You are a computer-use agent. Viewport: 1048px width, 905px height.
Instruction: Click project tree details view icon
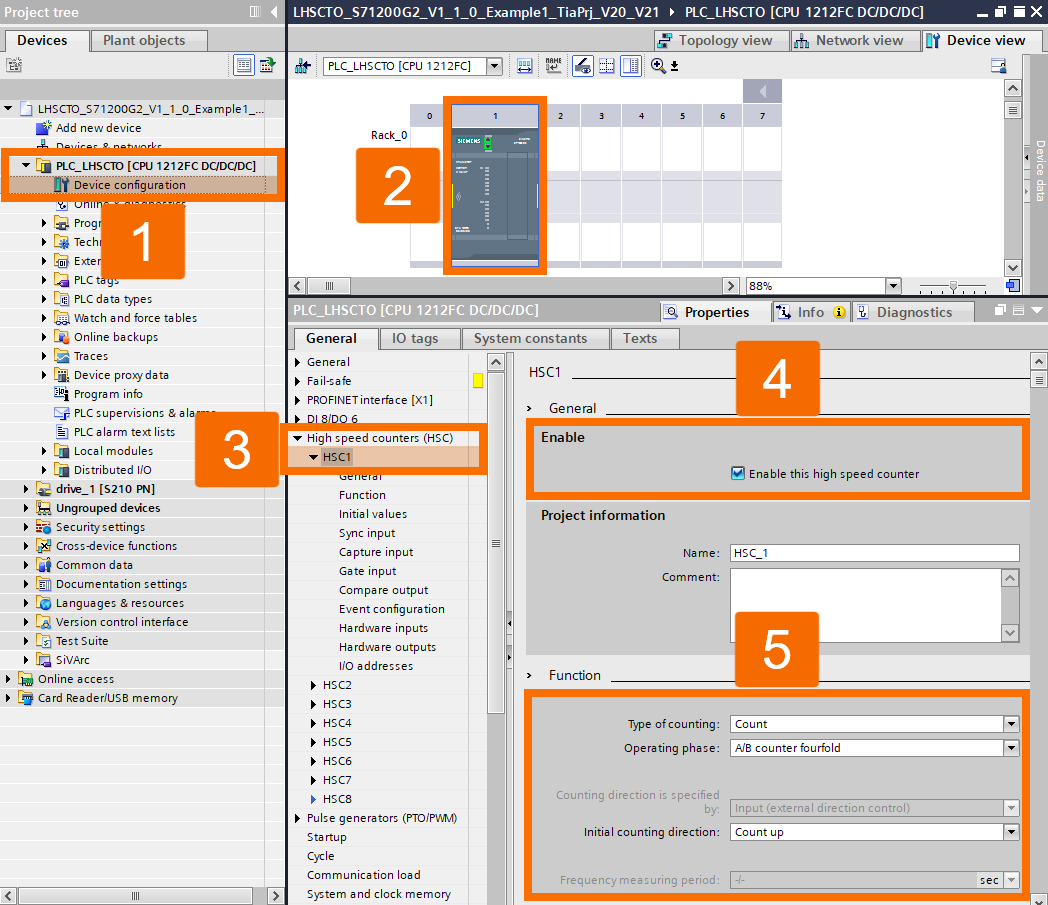243,65
